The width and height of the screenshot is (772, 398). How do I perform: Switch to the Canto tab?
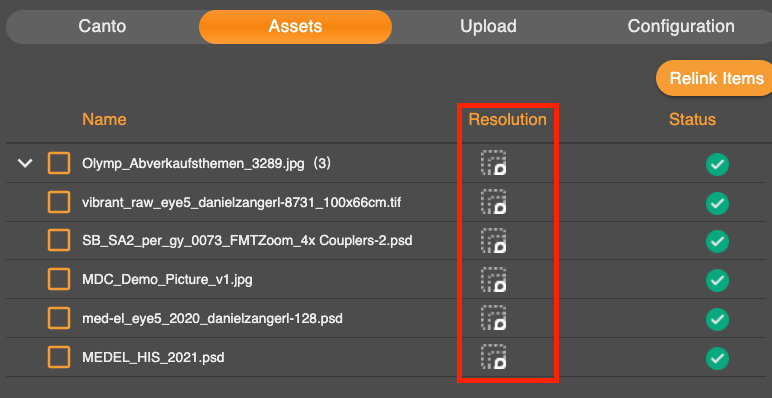pyautogui.click(x=102, y=26)
